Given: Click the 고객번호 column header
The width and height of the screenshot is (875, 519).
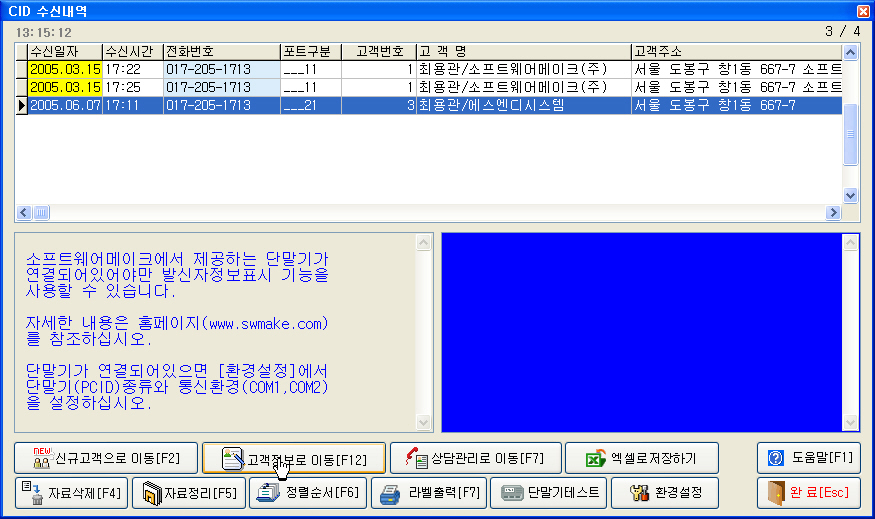Looking at the screenshot, I should [379, 52].
